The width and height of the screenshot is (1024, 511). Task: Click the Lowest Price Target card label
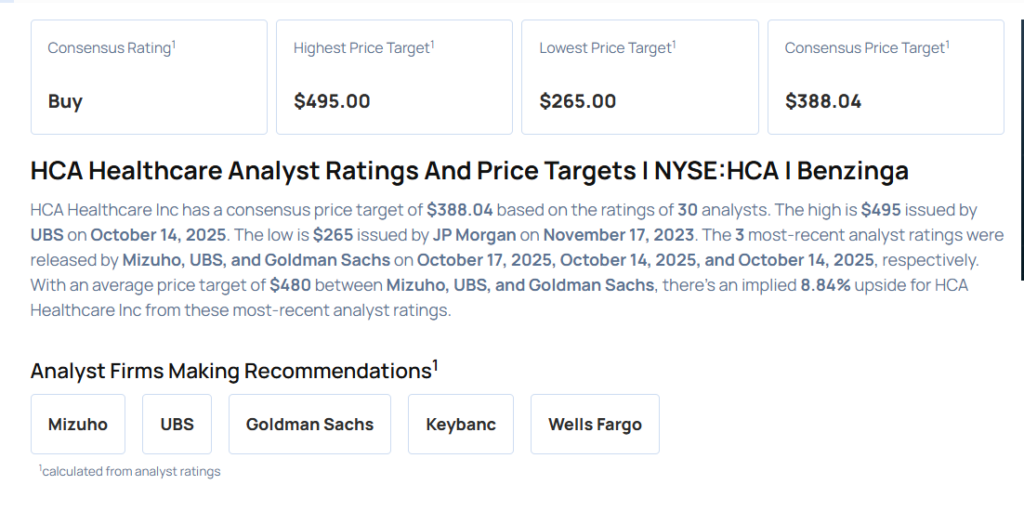point(607,48)
